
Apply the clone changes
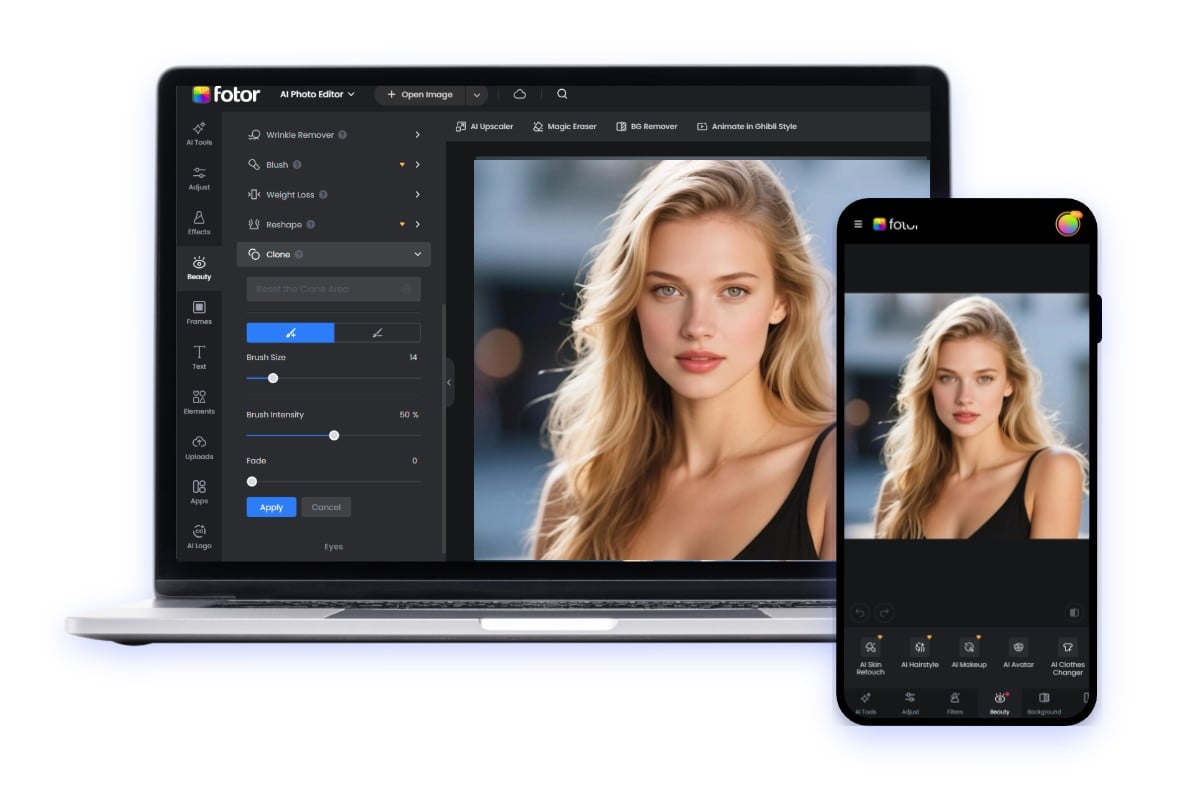pos(270,507)
